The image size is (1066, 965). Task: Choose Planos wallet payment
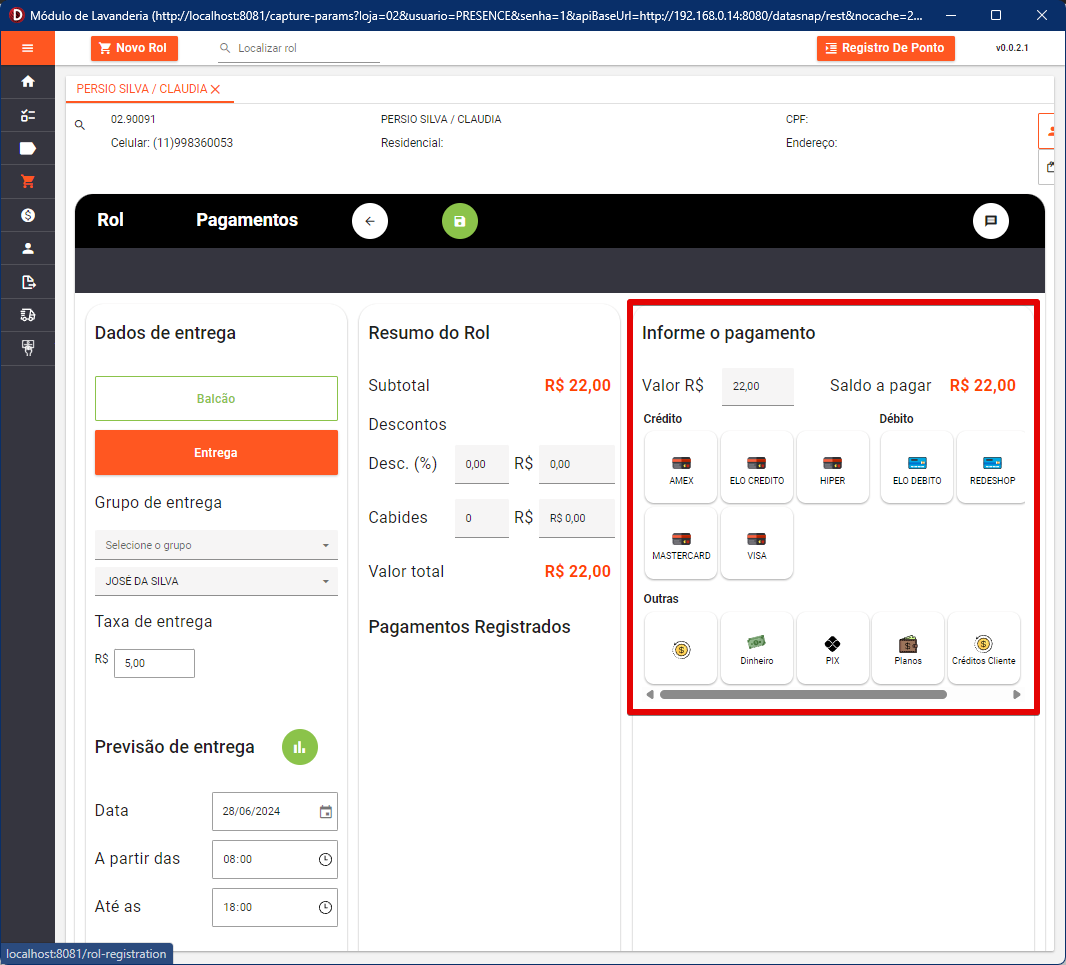(x=908, y=649)
